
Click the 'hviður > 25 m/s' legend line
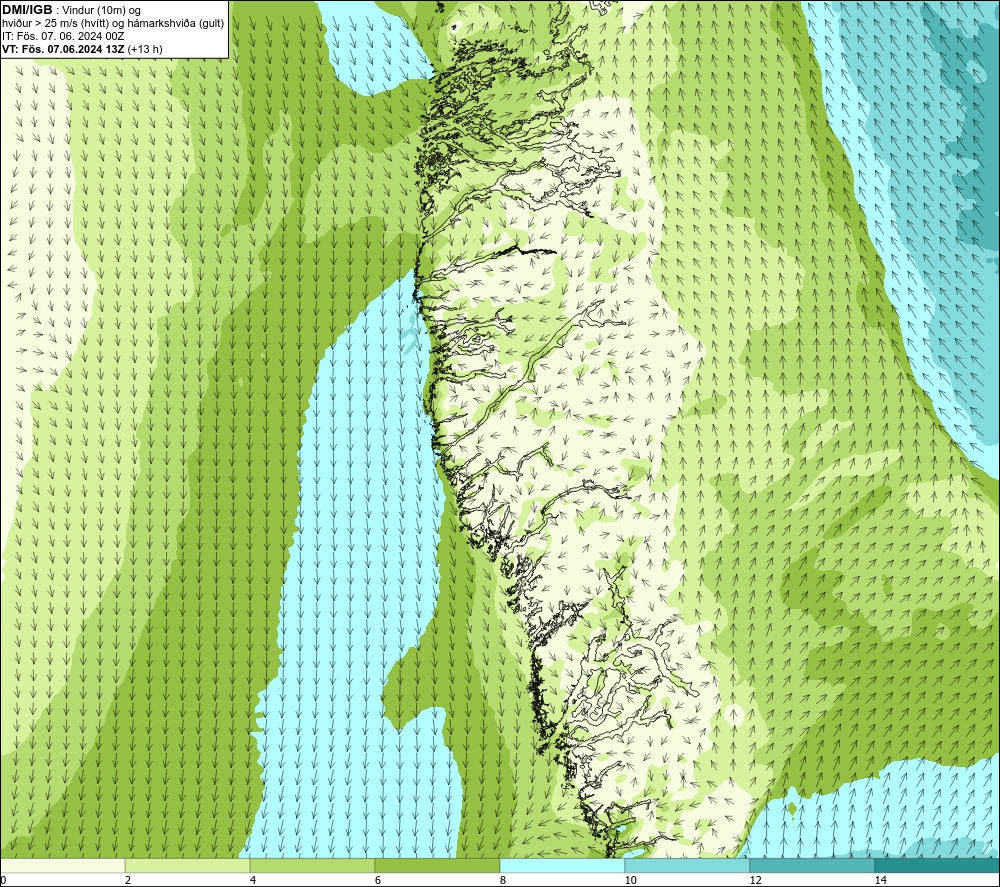point(113,24)
